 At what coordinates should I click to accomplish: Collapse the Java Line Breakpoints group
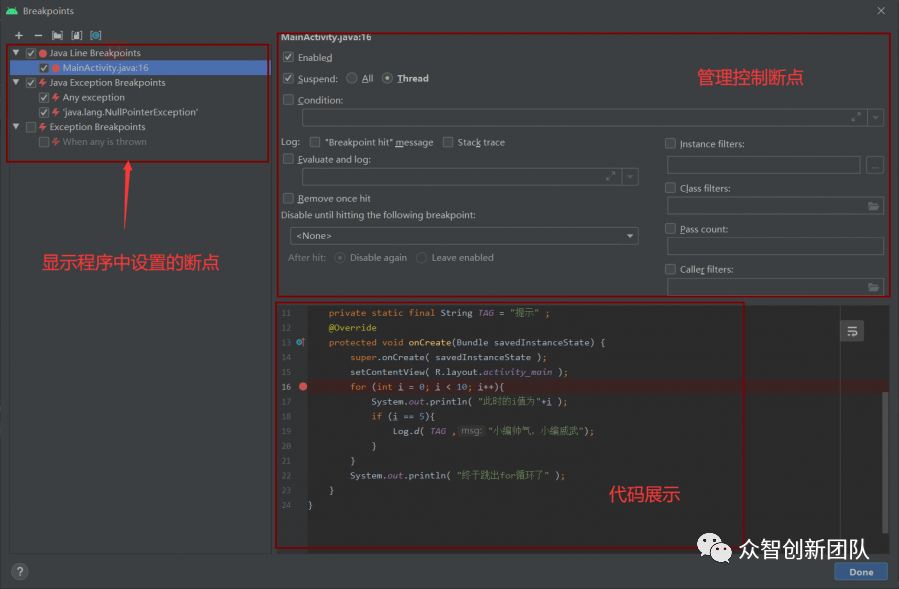click(16, 53)
